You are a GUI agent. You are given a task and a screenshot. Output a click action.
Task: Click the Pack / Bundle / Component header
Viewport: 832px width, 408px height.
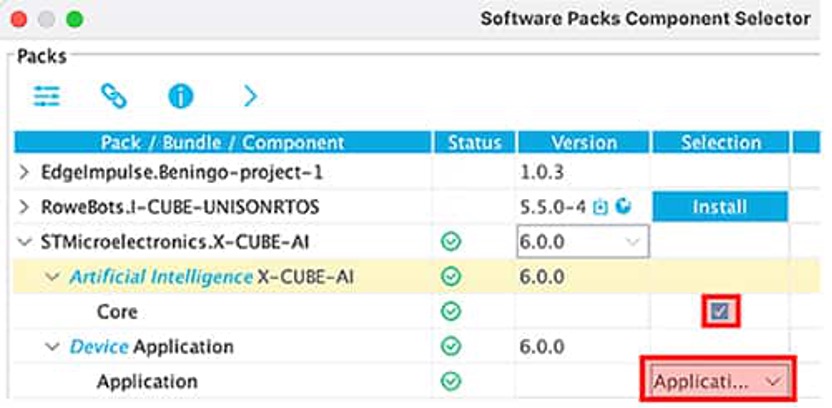click(222, 142)
